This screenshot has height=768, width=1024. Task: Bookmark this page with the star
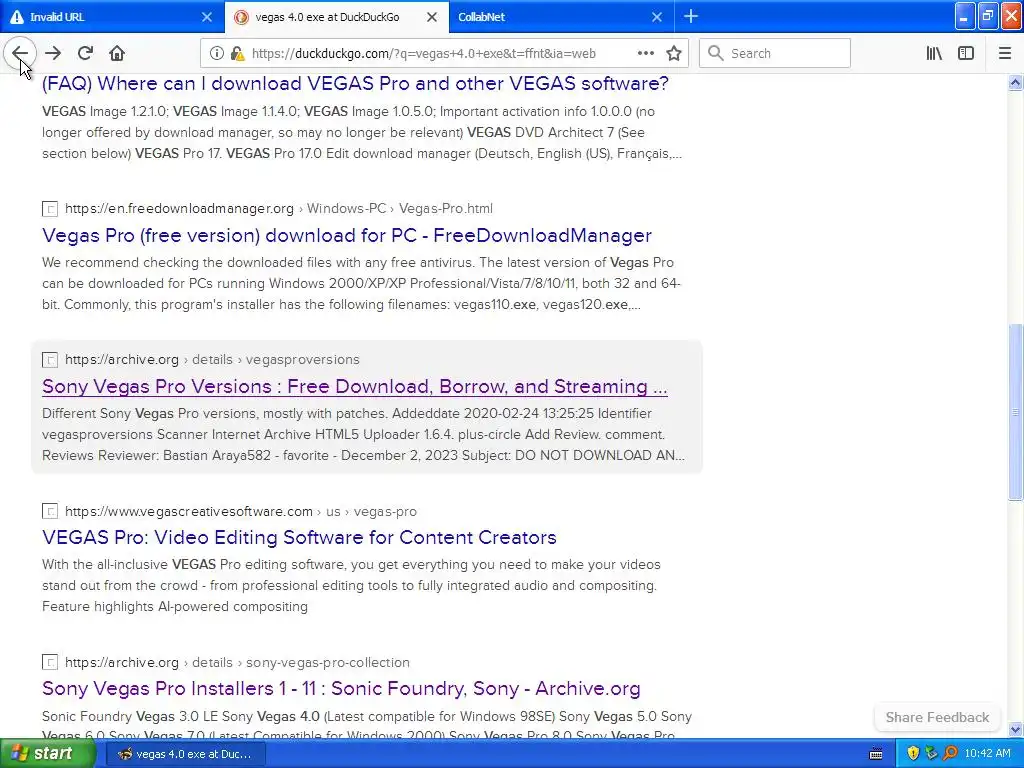pyautogui.click(x=674, y=53)
